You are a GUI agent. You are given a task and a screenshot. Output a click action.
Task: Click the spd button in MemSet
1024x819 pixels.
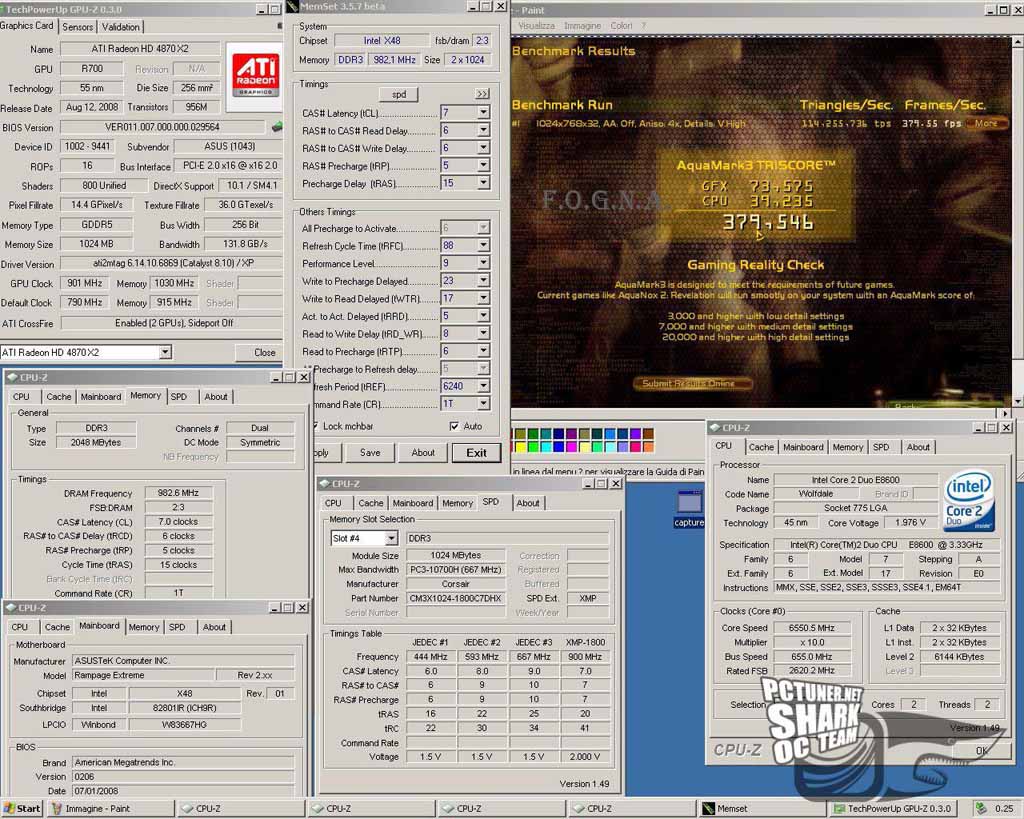pyautogui.click(x=399, y=94)
